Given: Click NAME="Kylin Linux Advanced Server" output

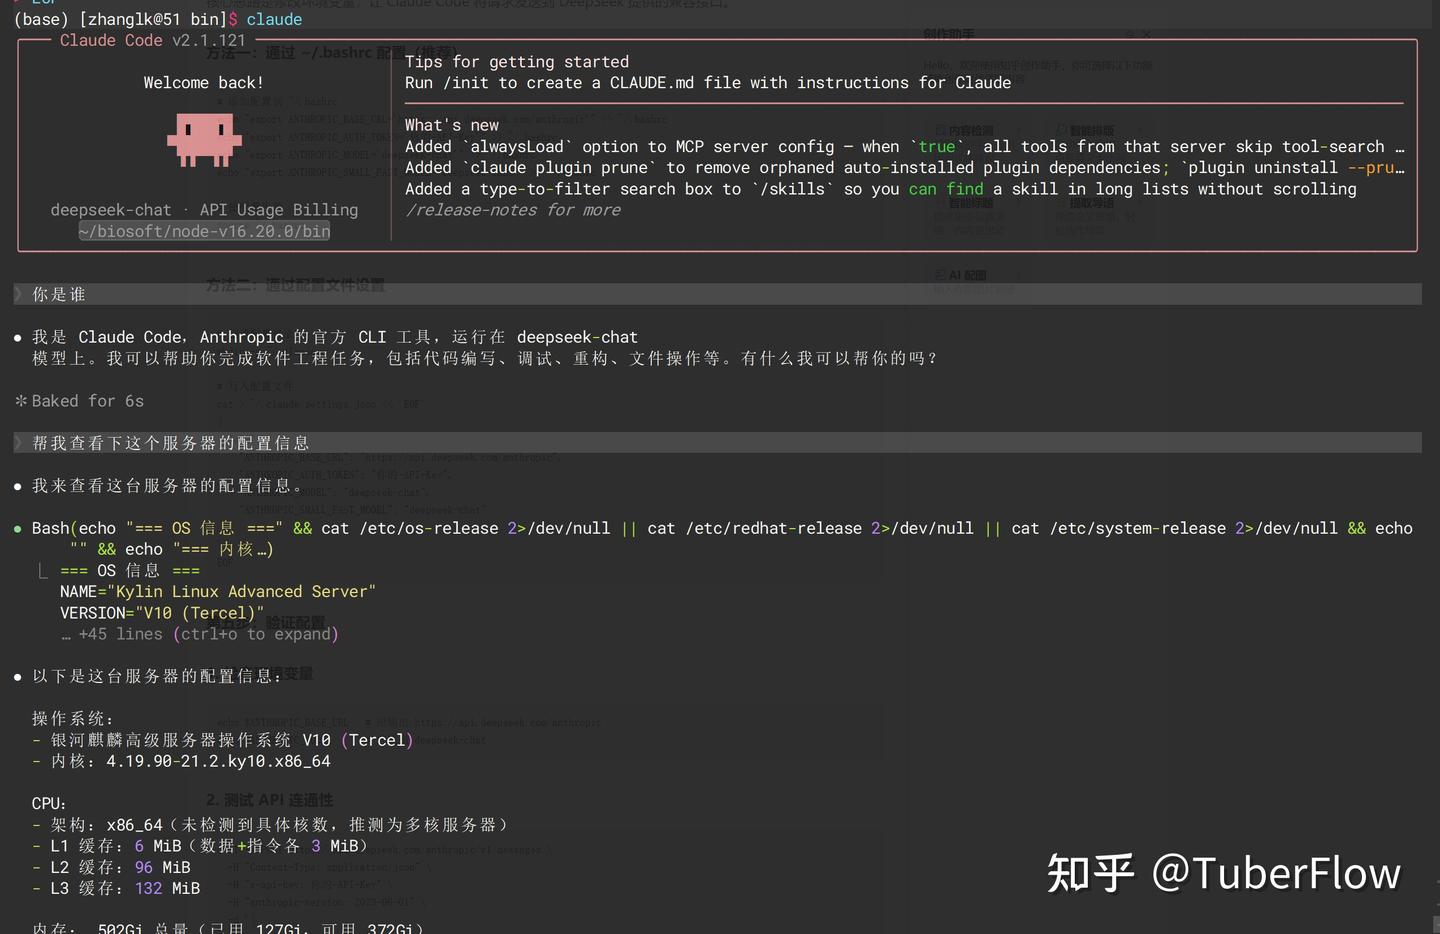Looking at the screenshot, I should [218, 592].
